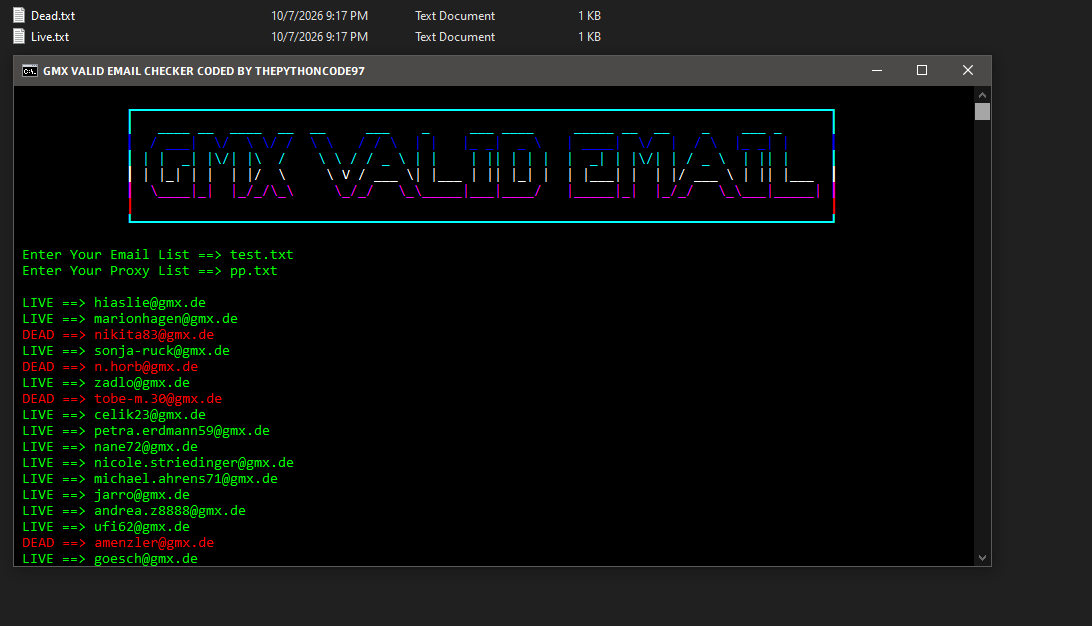The image size is (1092, 626).
Task: Grab the console vertical scrollbar thumb
Action: 982,111
